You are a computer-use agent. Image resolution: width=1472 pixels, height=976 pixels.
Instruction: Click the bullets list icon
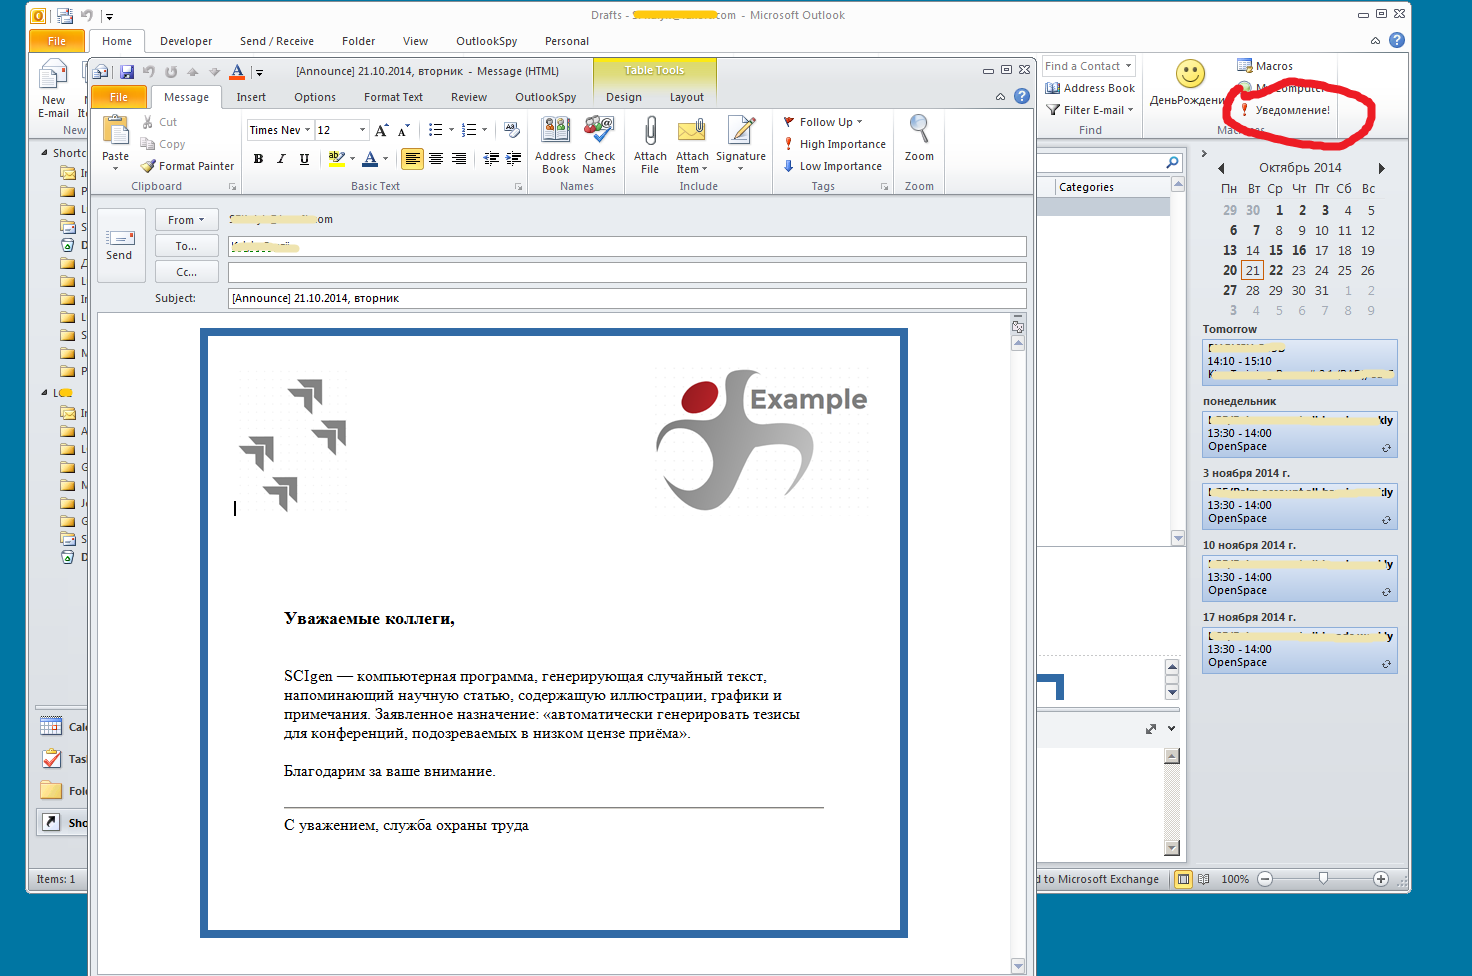435,130
